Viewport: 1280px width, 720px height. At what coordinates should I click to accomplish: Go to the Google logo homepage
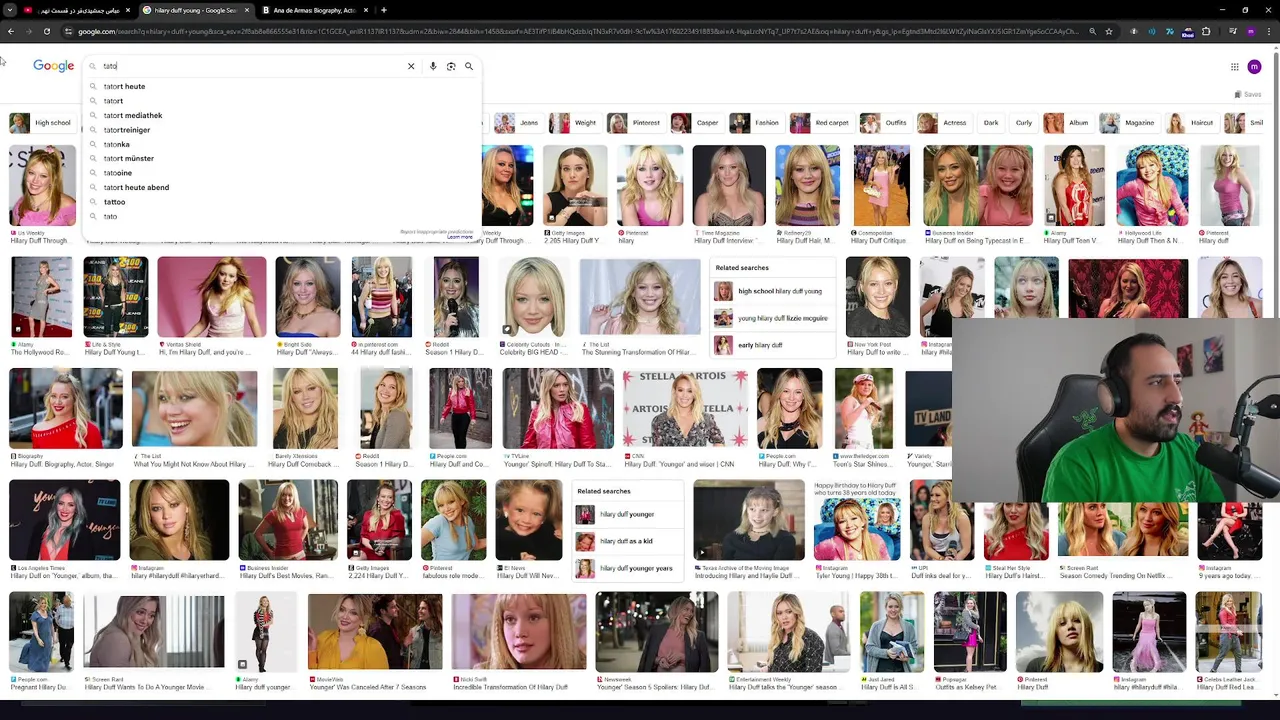54,66
